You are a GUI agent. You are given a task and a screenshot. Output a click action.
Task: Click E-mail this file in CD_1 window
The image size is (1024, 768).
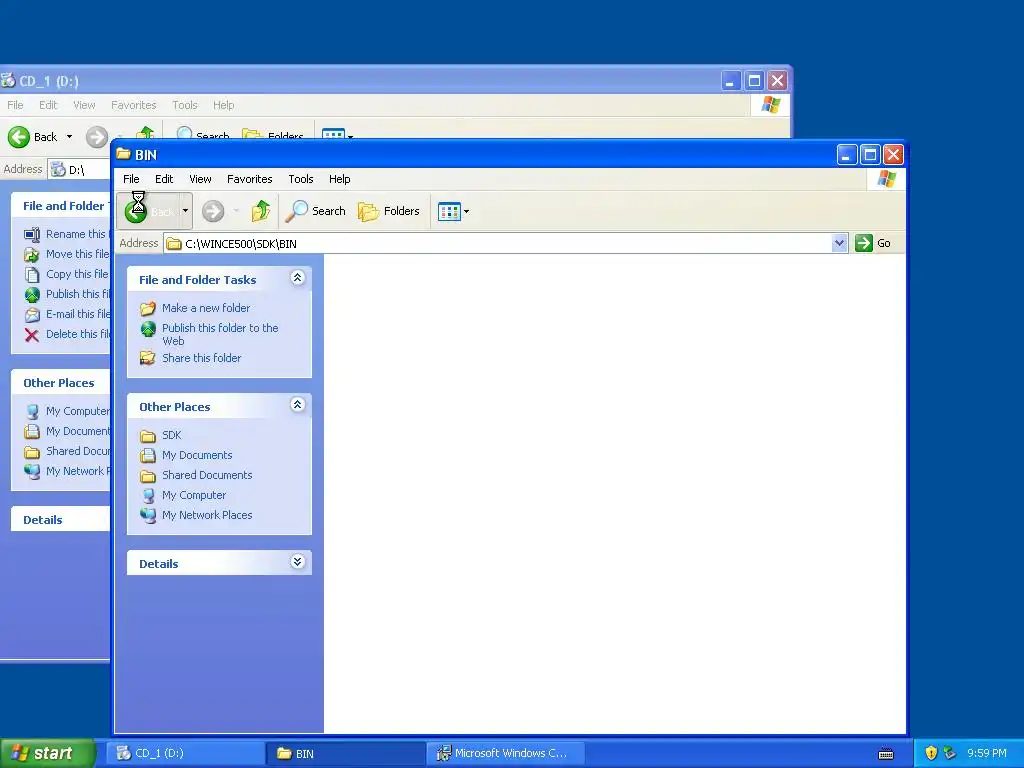[x=77, y=314]
